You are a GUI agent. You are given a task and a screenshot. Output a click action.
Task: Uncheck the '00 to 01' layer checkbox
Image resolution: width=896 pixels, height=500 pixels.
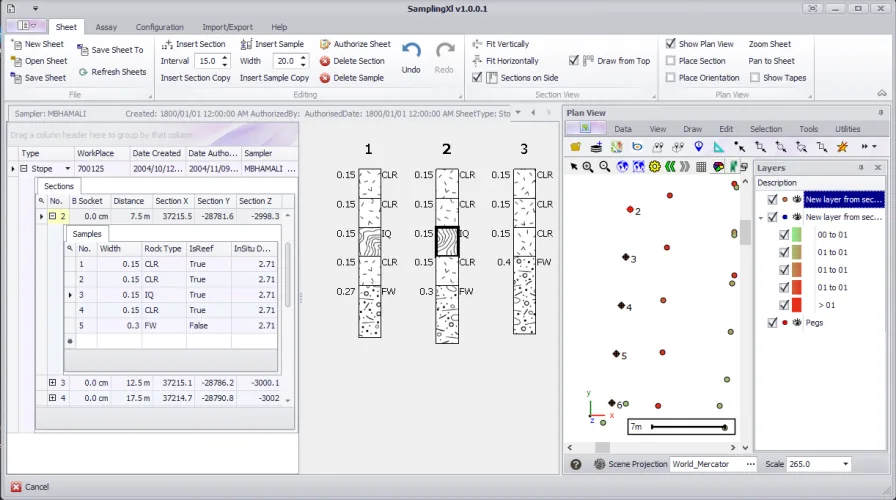pos(784,235)
